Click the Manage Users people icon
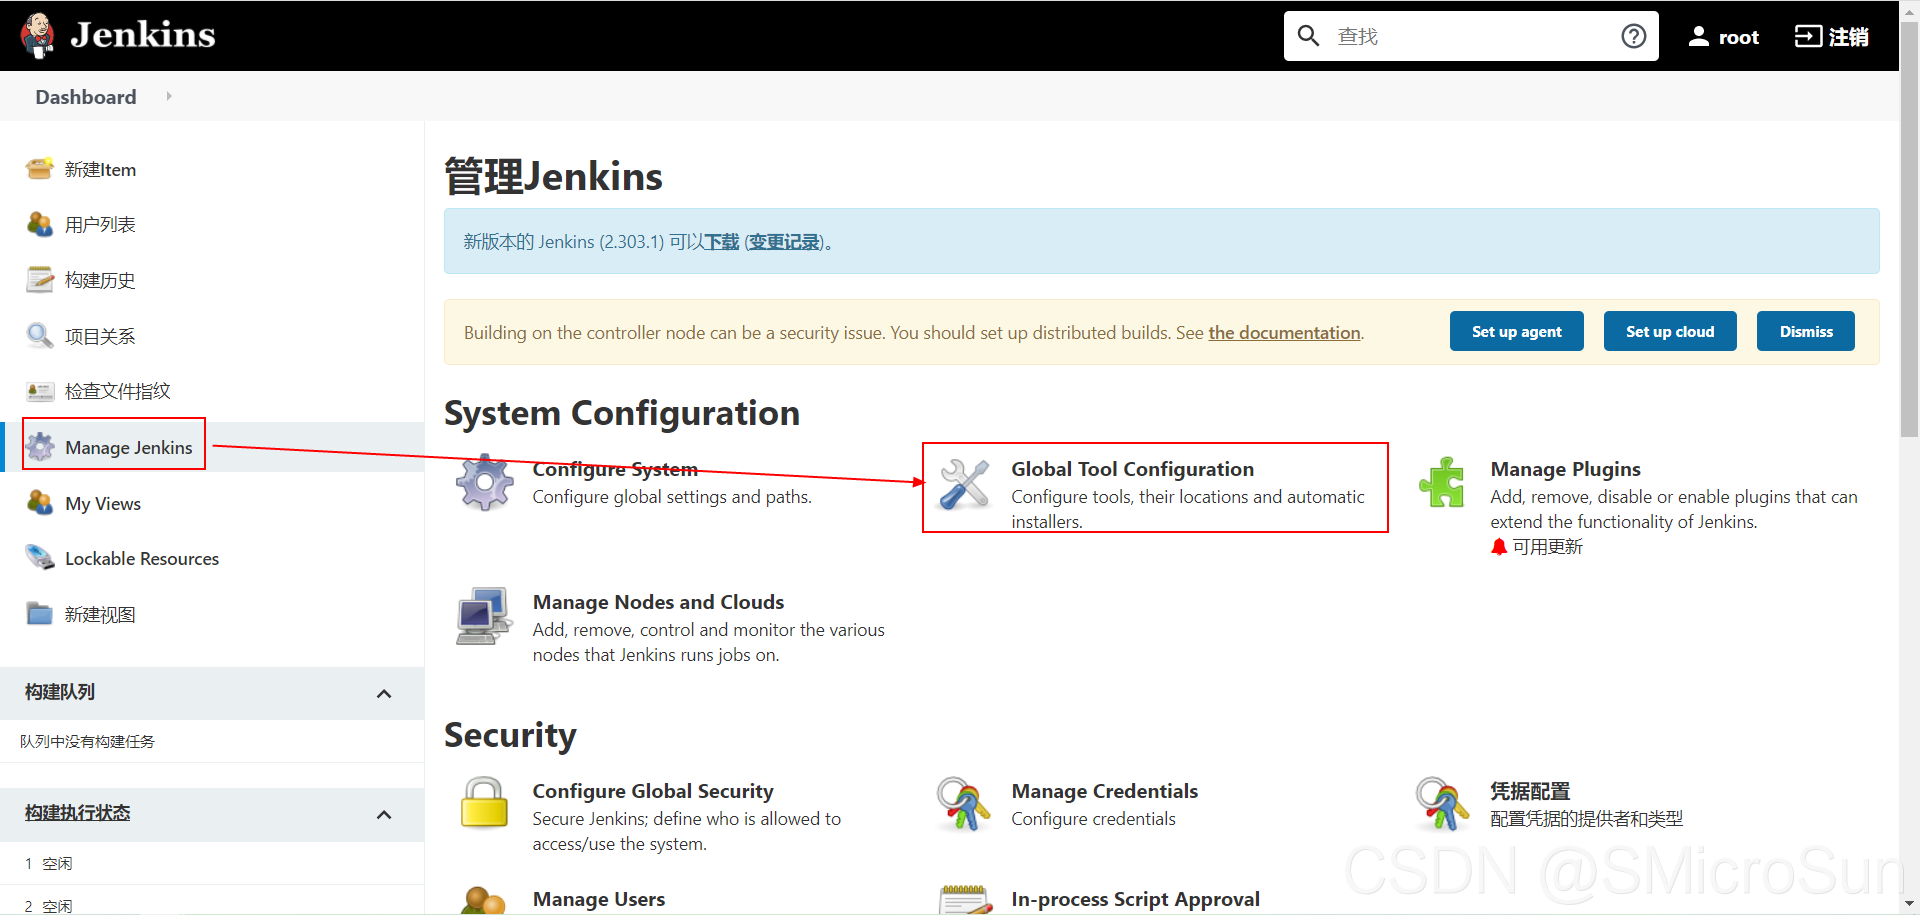The height and width of the screenshot is (915, 1920). [484, 900]
